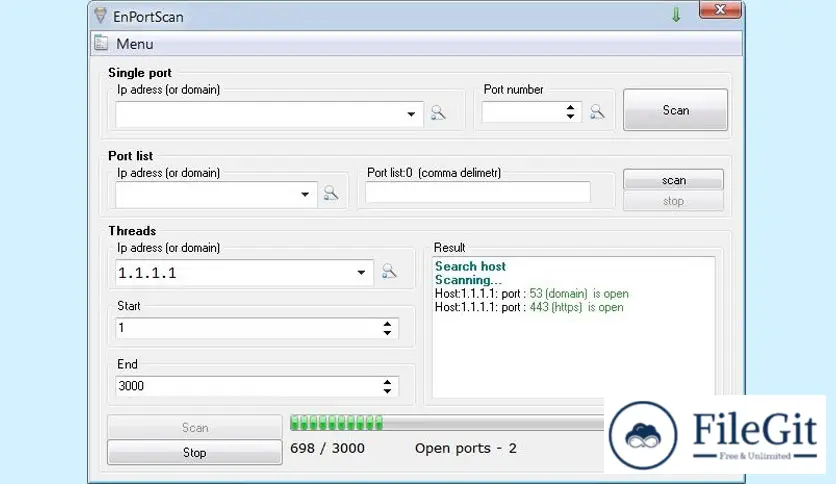This screenshot has height=484, width=836.
Task: Expand the Threads IP address dropdown
Action: coord(361,272)
